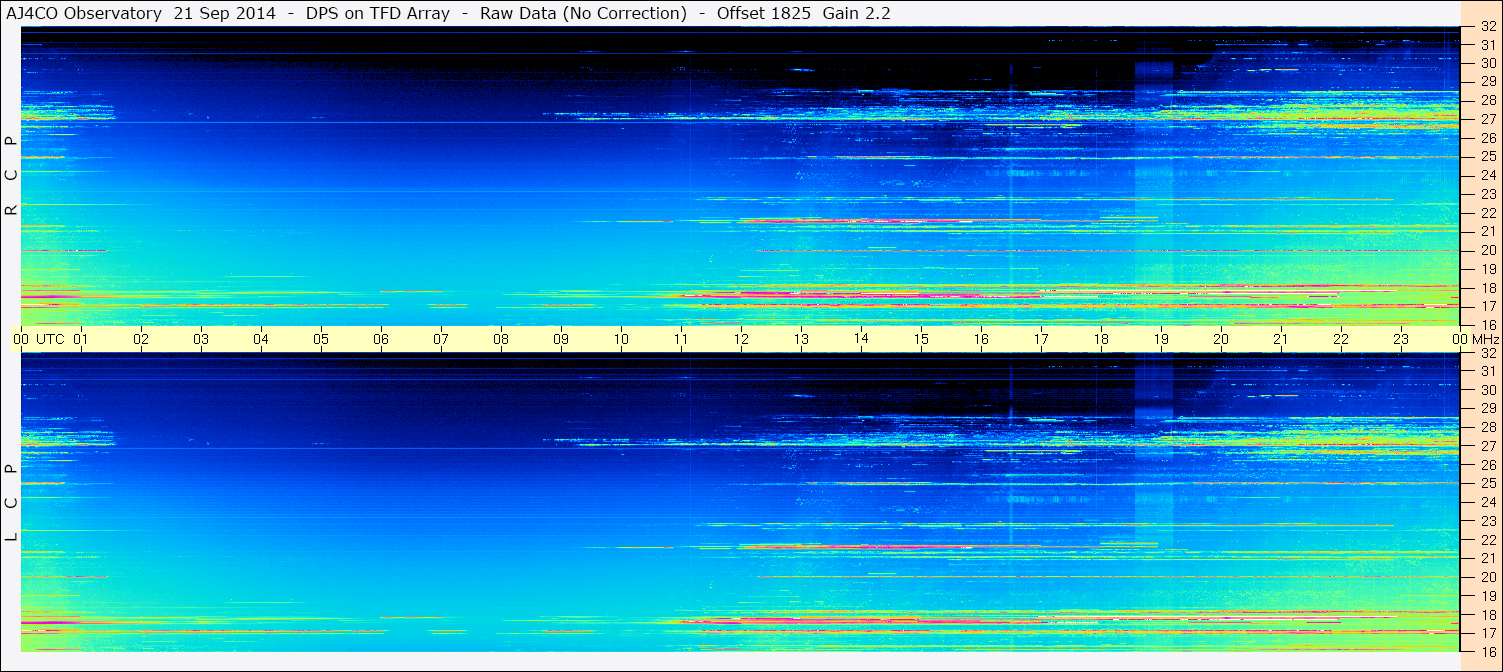The image size is (1503, 672).
Task: Click Raw Data (No Correction) header text
Action: (583, 13)
